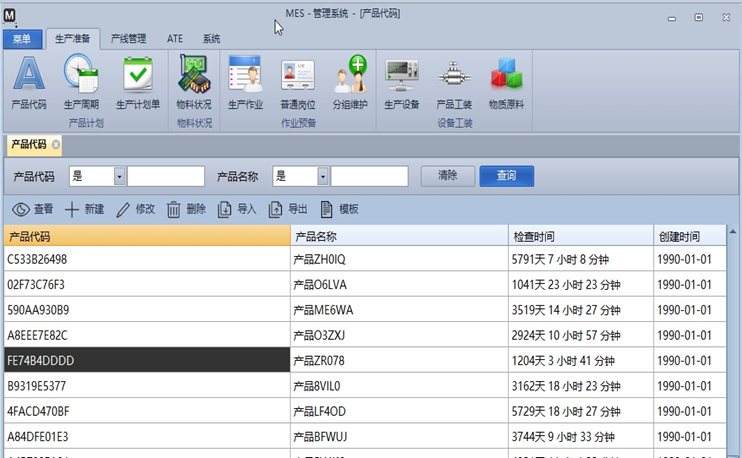This screenshot has width=742, height=458.
Task: Switch to the 产线管理 ribbon tab
Action: click(128, 39)
